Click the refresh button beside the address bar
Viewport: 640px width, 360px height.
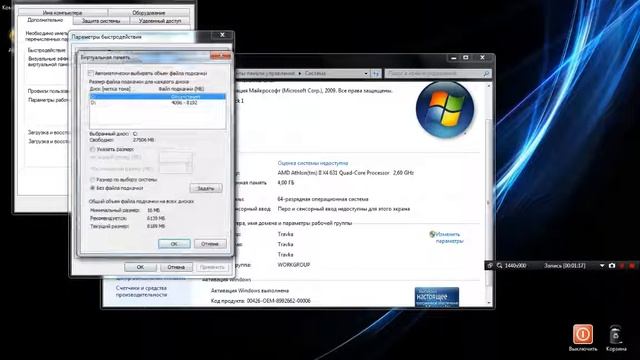(x=376, y=73)
